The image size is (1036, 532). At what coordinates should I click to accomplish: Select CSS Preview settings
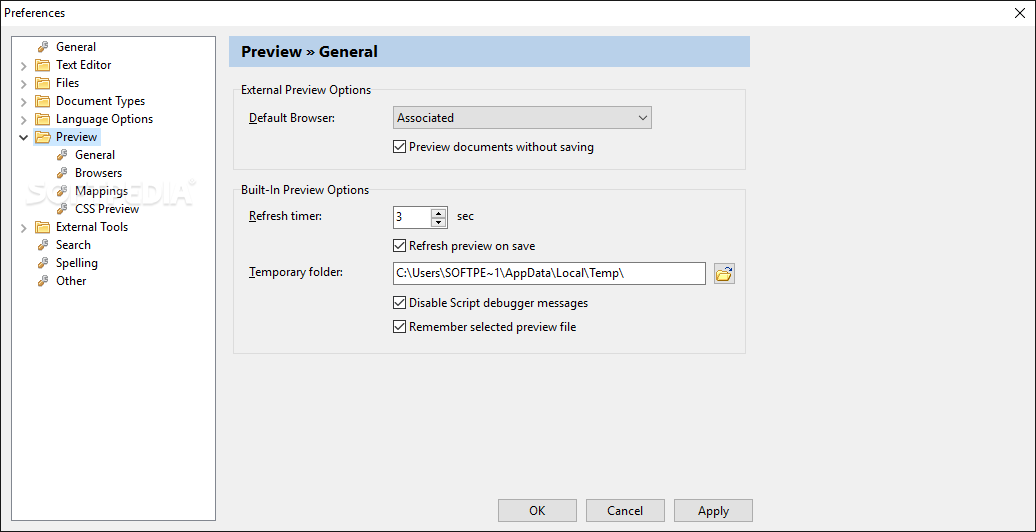click(x=107, y=209)
